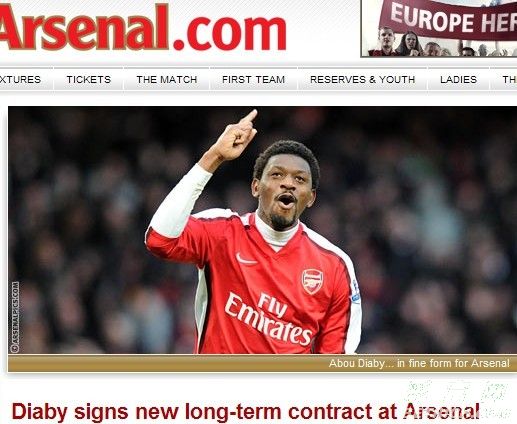This screenshot has height=424, width=517.
Task: Open the Europe Here banner ad
Action: click(x=439, y=28)
